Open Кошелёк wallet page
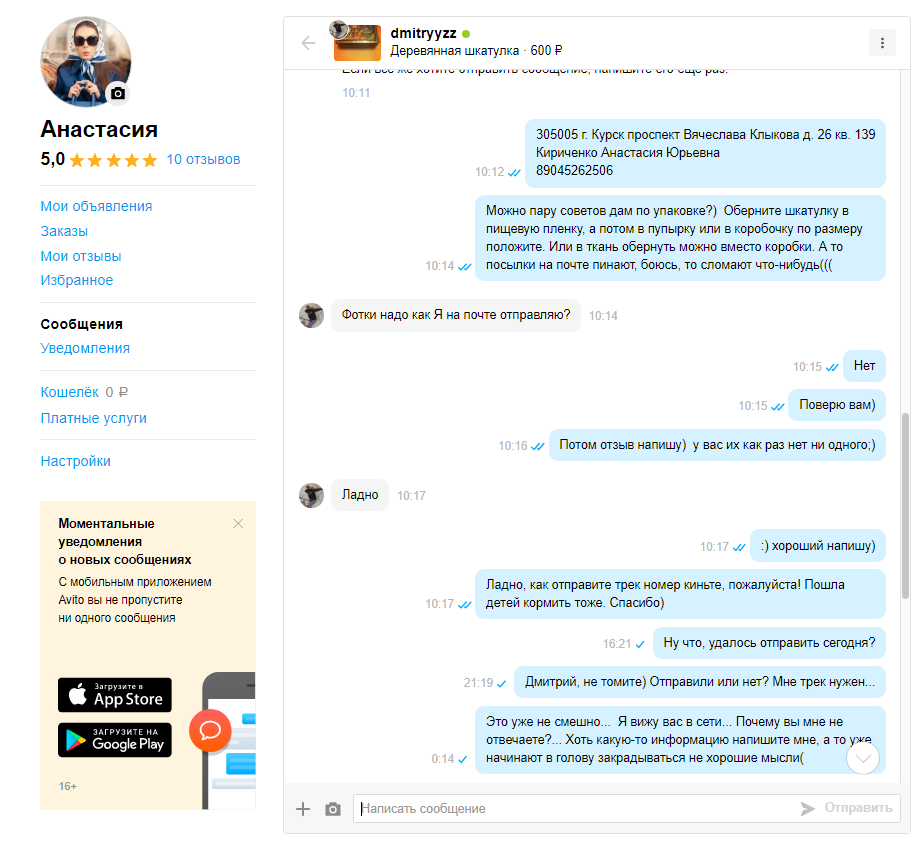Viewport: 915px width, 847px height. coord(69,392)
